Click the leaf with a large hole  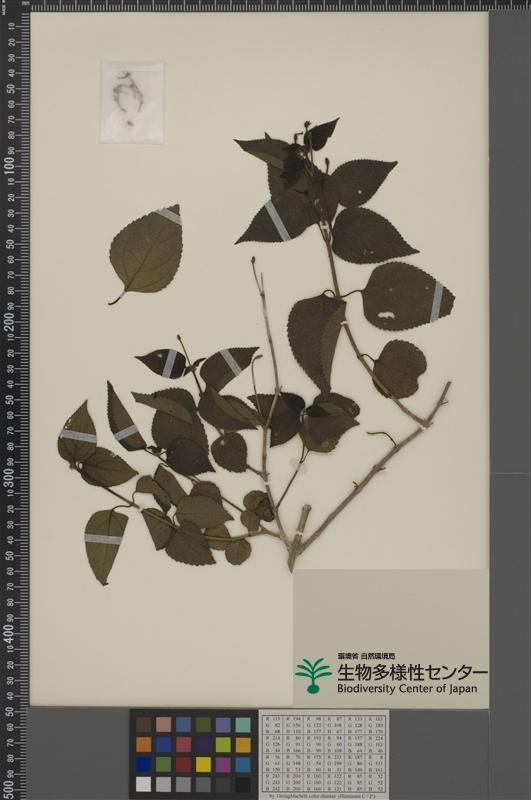(x=408, y=297)
